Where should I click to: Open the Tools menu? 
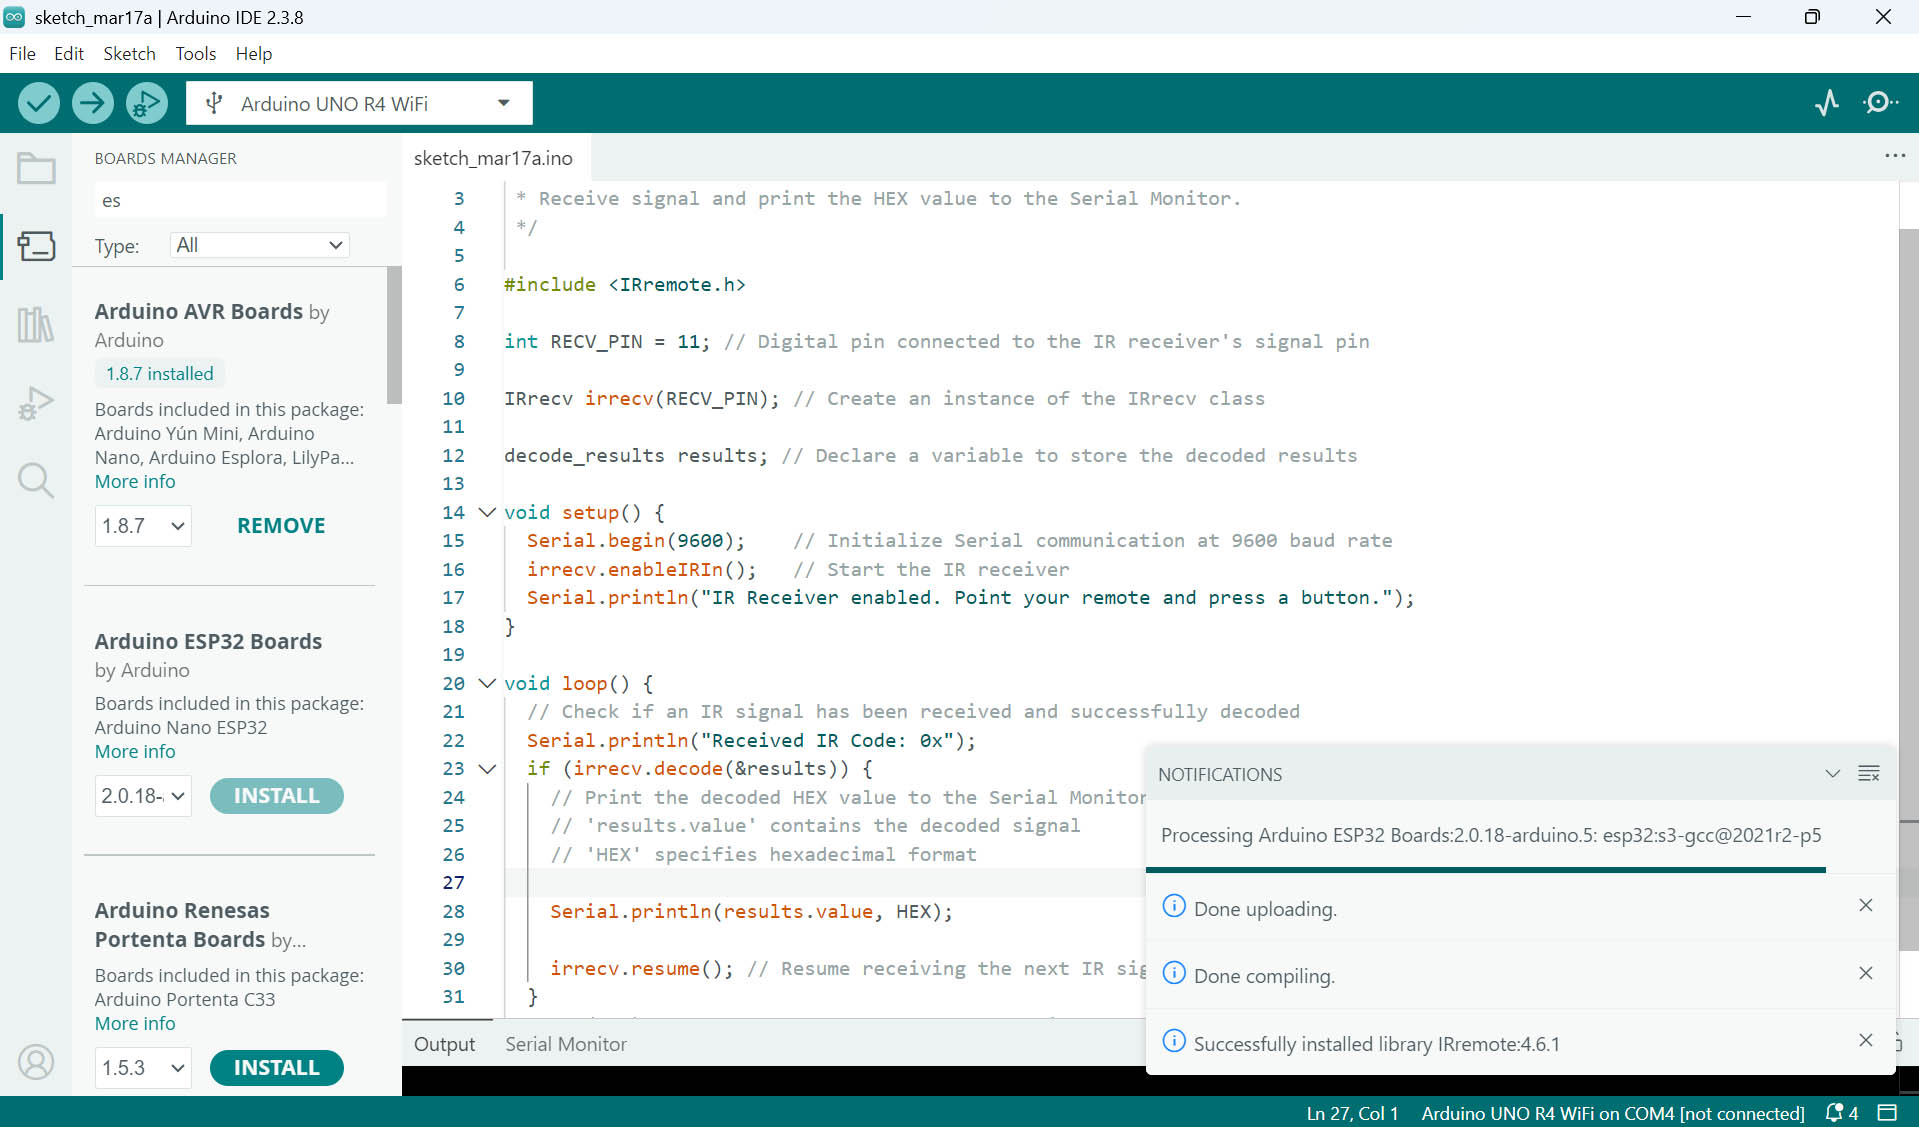[195, 54]
